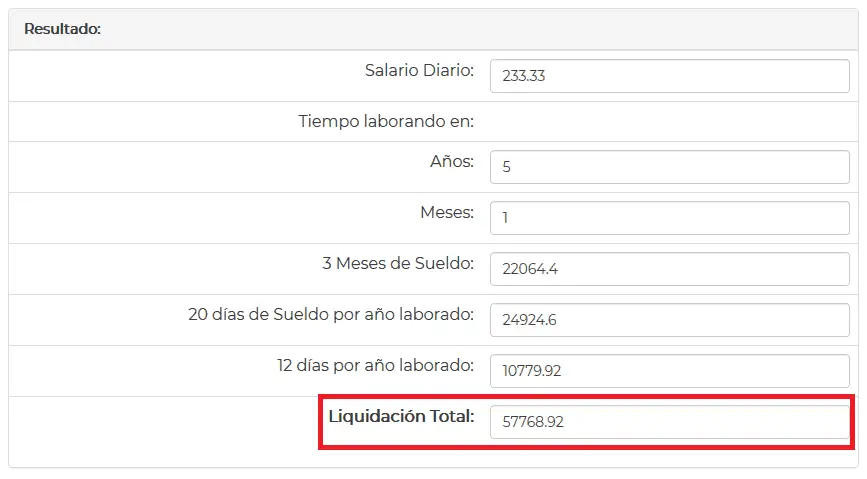The image size is (867, 479).
Task: Click the Resultado panel header
Action: tap(433, 30)
